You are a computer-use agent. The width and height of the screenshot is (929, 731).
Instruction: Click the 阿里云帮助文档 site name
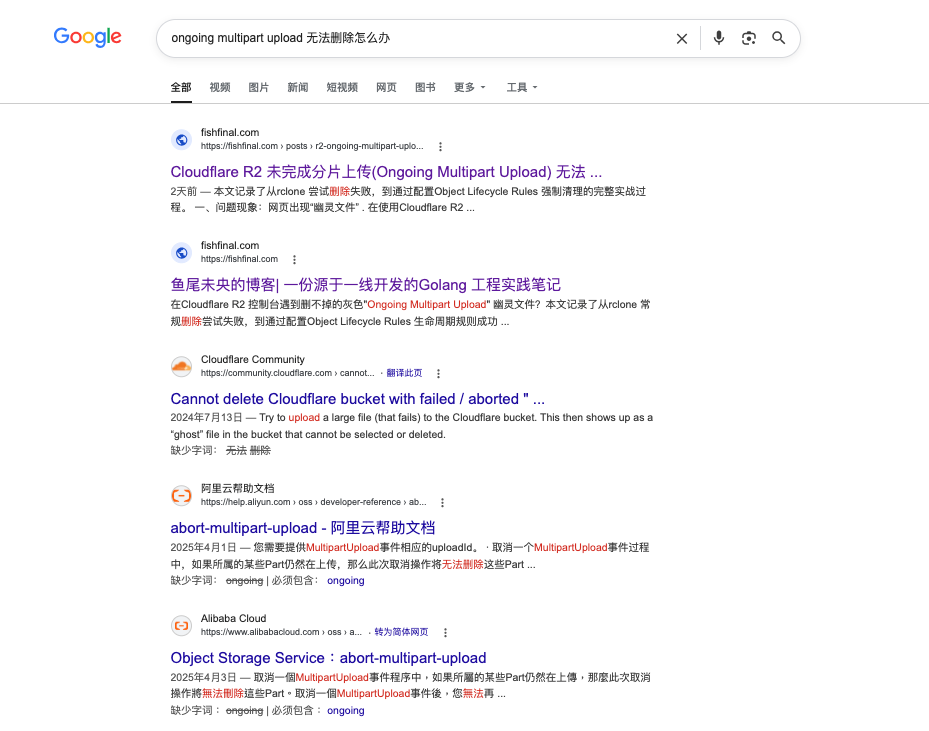pos(238,488)
